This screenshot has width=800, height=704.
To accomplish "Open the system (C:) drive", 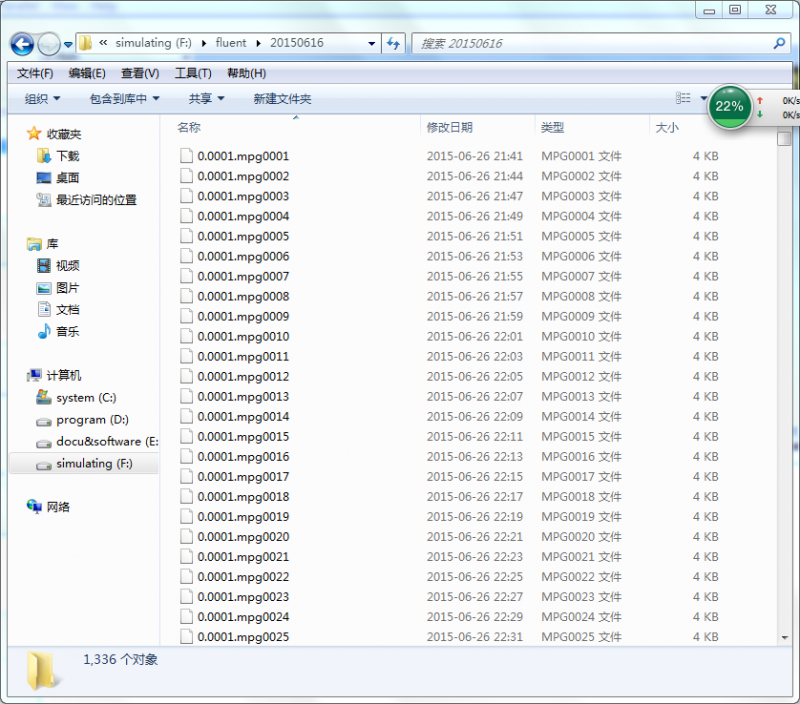I will tap(76, 397).
